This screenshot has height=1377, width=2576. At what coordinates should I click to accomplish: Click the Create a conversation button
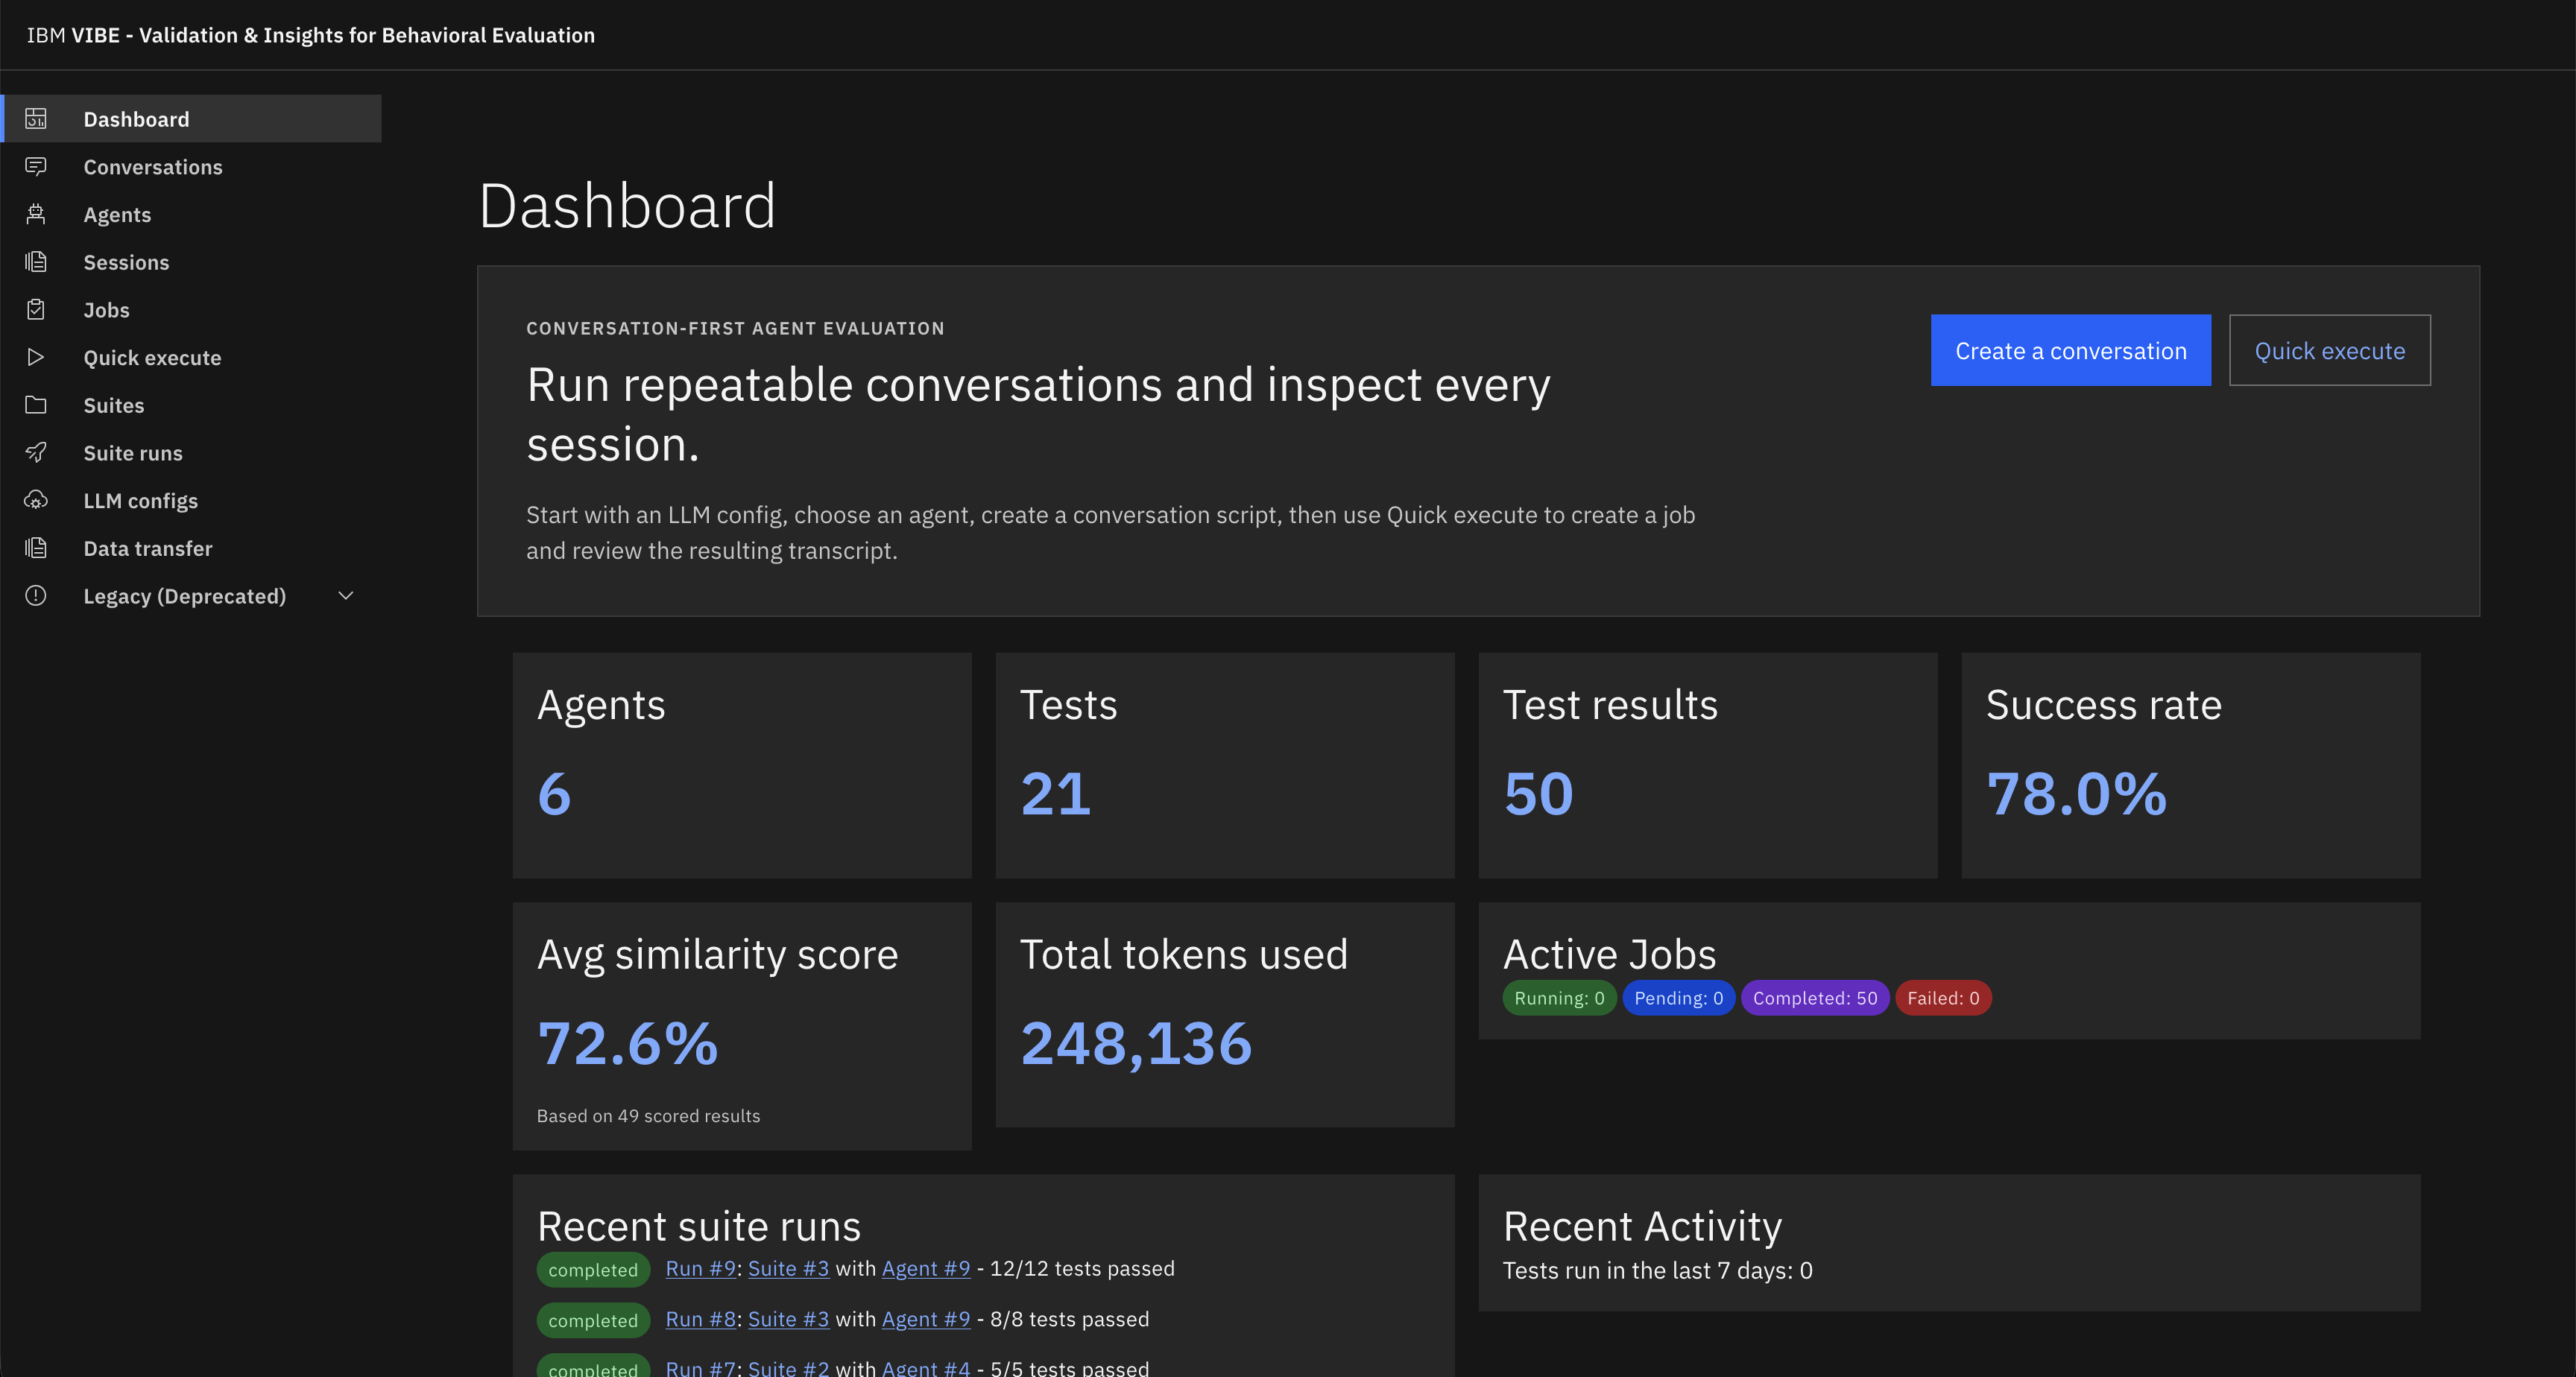[x=2070, y=350]
